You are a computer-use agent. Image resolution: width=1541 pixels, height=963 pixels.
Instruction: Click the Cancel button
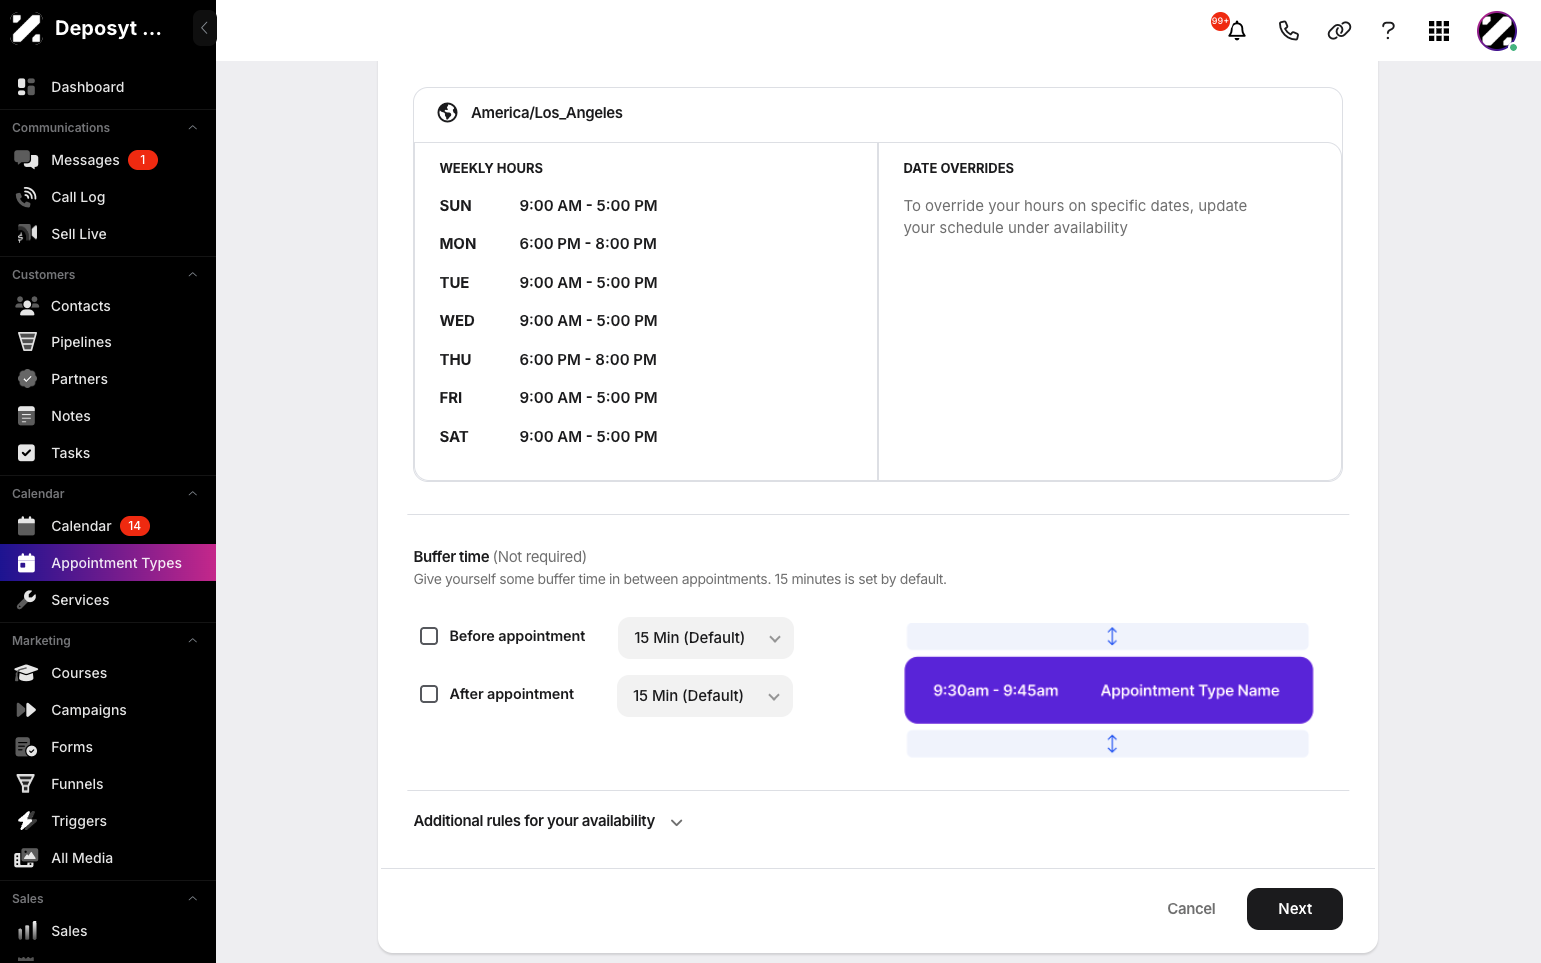click(1191, 909)
